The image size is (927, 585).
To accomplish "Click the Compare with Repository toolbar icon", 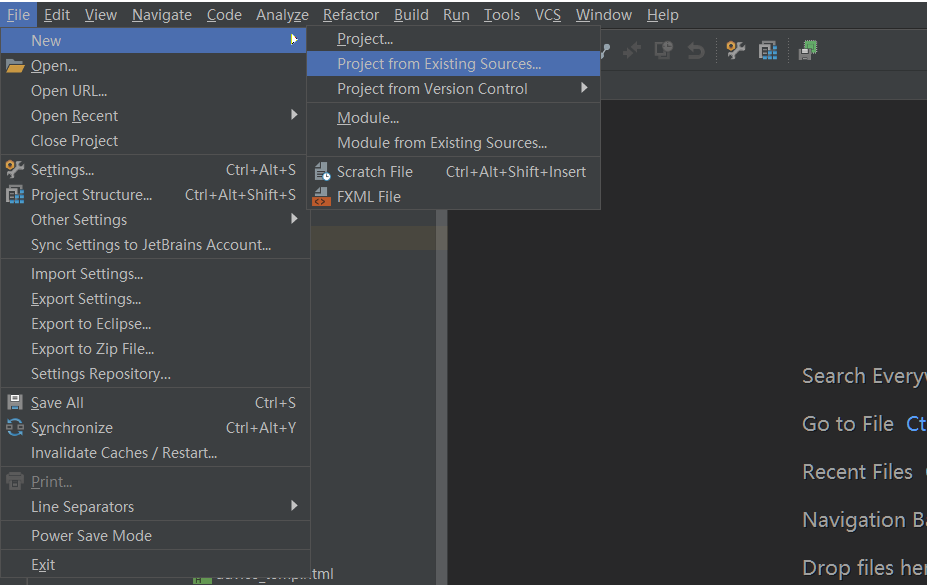I will point(631,50).
